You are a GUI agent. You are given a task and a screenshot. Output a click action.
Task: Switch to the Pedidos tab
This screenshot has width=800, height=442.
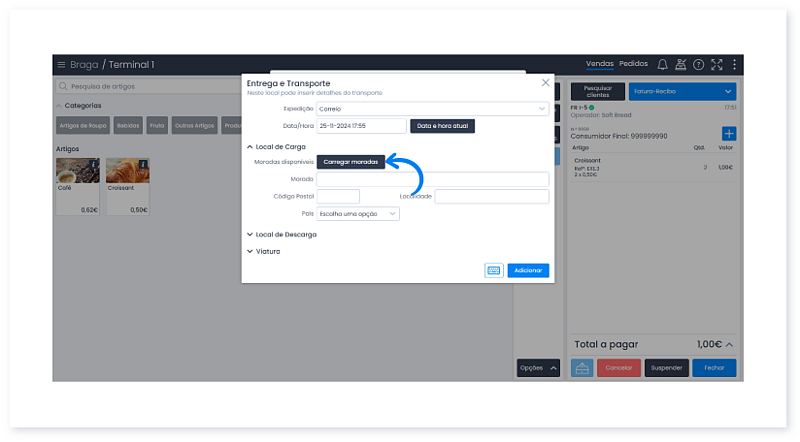pyautogui.click(x=633, y=64)
